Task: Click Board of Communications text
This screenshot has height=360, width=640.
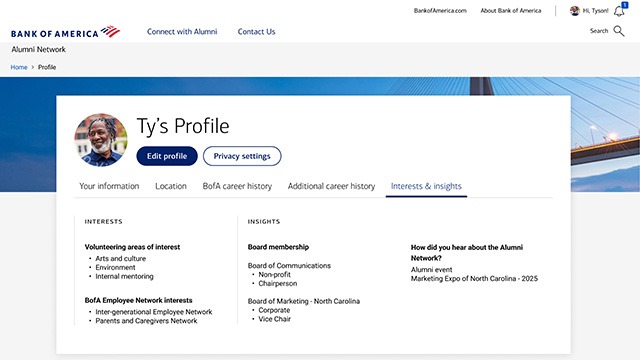Action: pos(289,266)
